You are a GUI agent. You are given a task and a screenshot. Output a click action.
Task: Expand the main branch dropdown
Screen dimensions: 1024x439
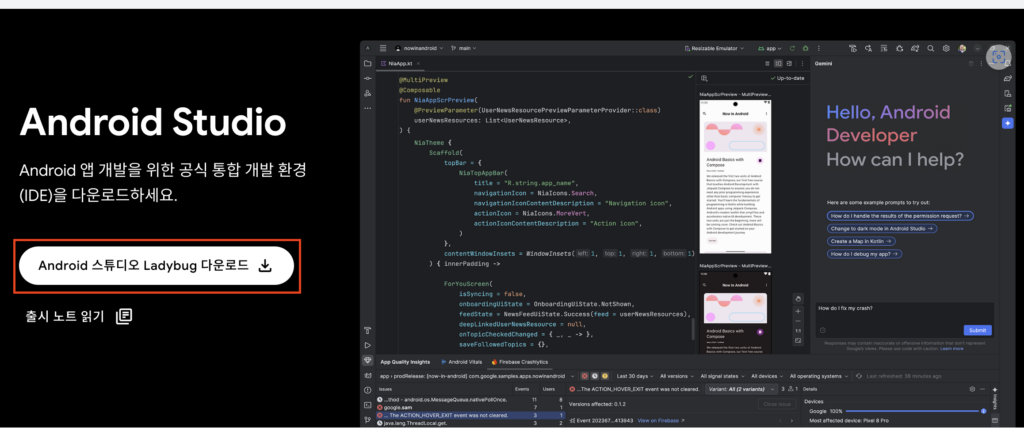(464, 48)
